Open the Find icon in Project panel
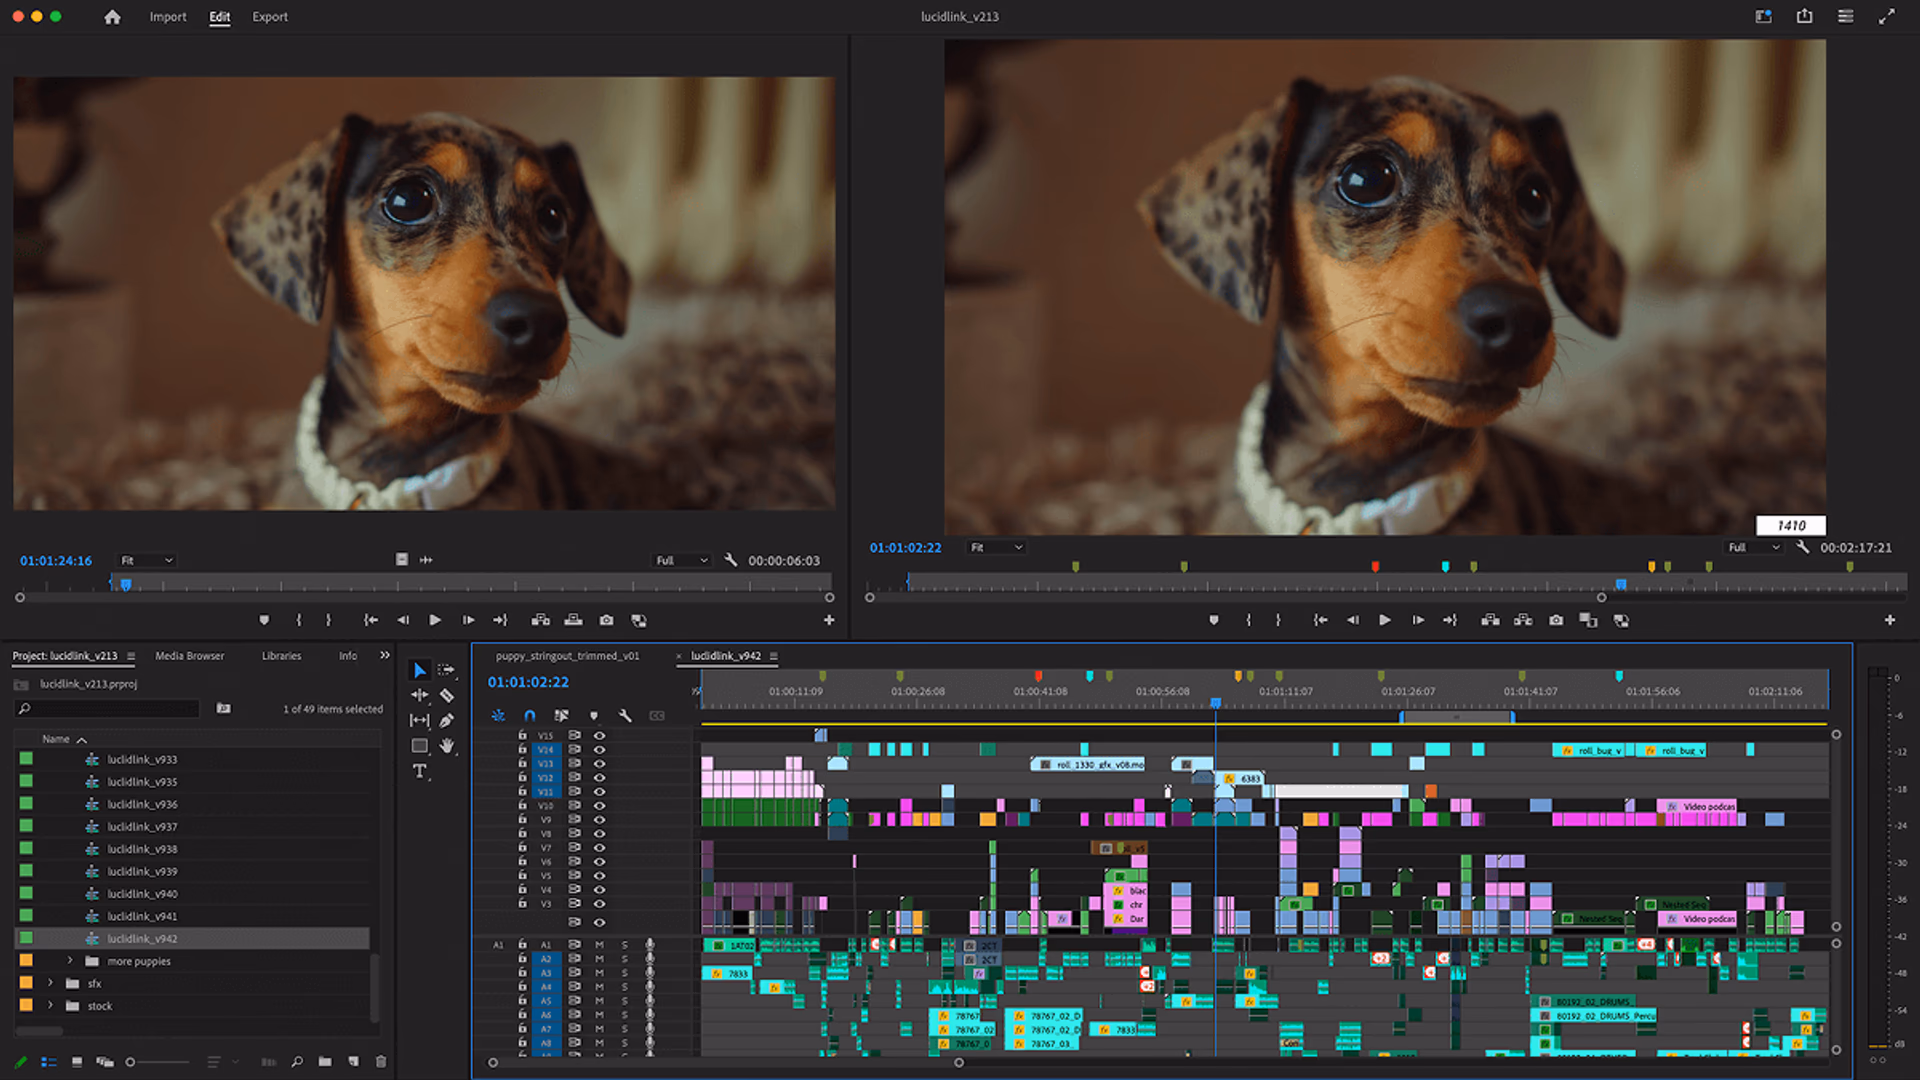 tap(297, 1062)
